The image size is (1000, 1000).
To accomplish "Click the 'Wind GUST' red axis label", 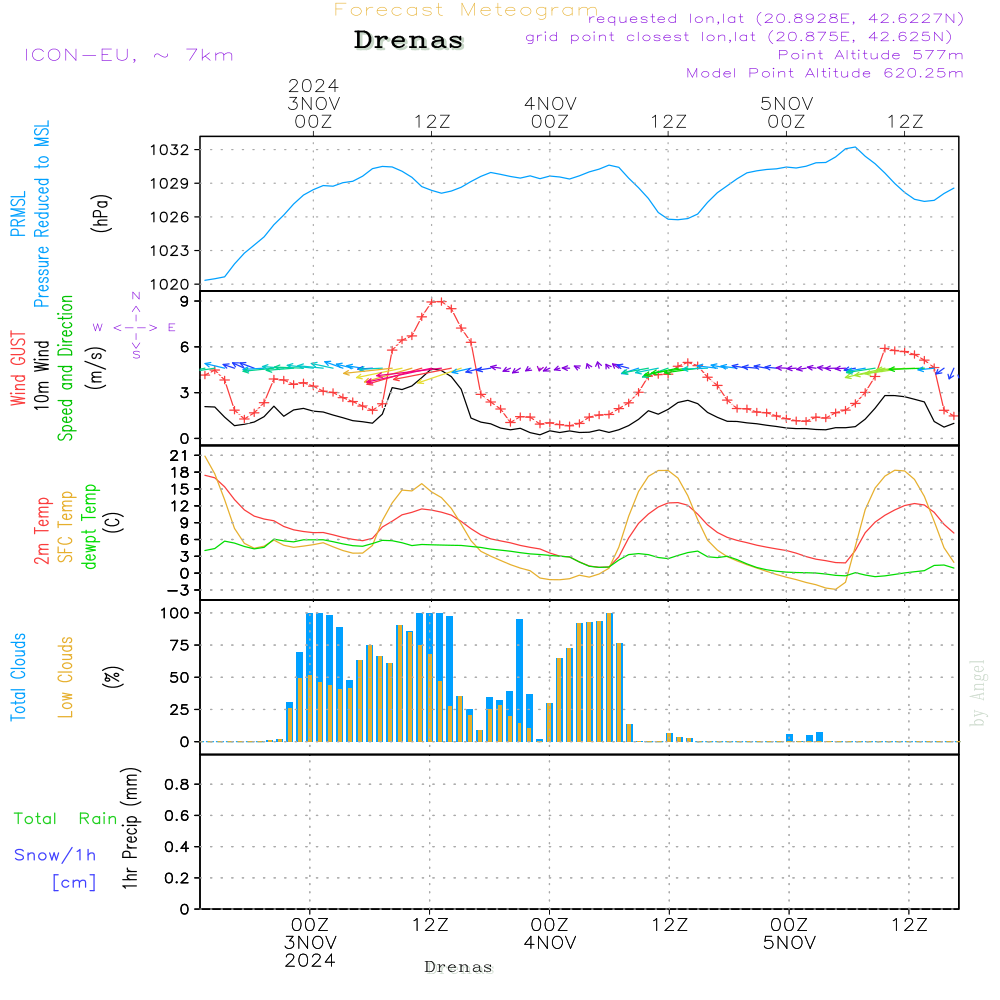I will coord(18,368).
